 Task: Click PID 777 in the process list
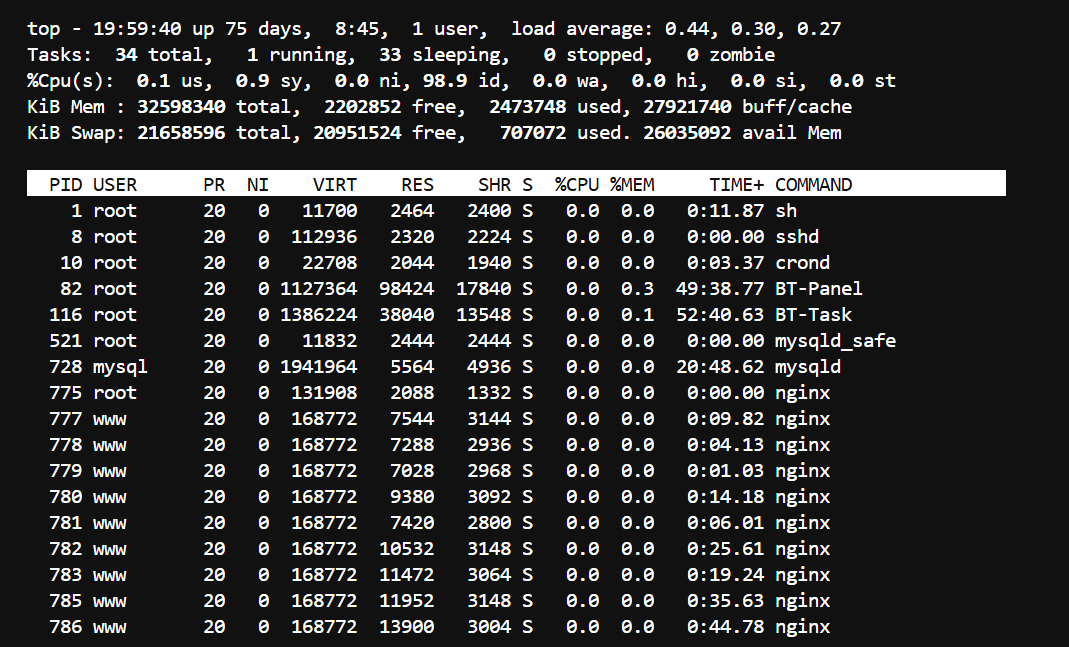click(x=65, y=419)
